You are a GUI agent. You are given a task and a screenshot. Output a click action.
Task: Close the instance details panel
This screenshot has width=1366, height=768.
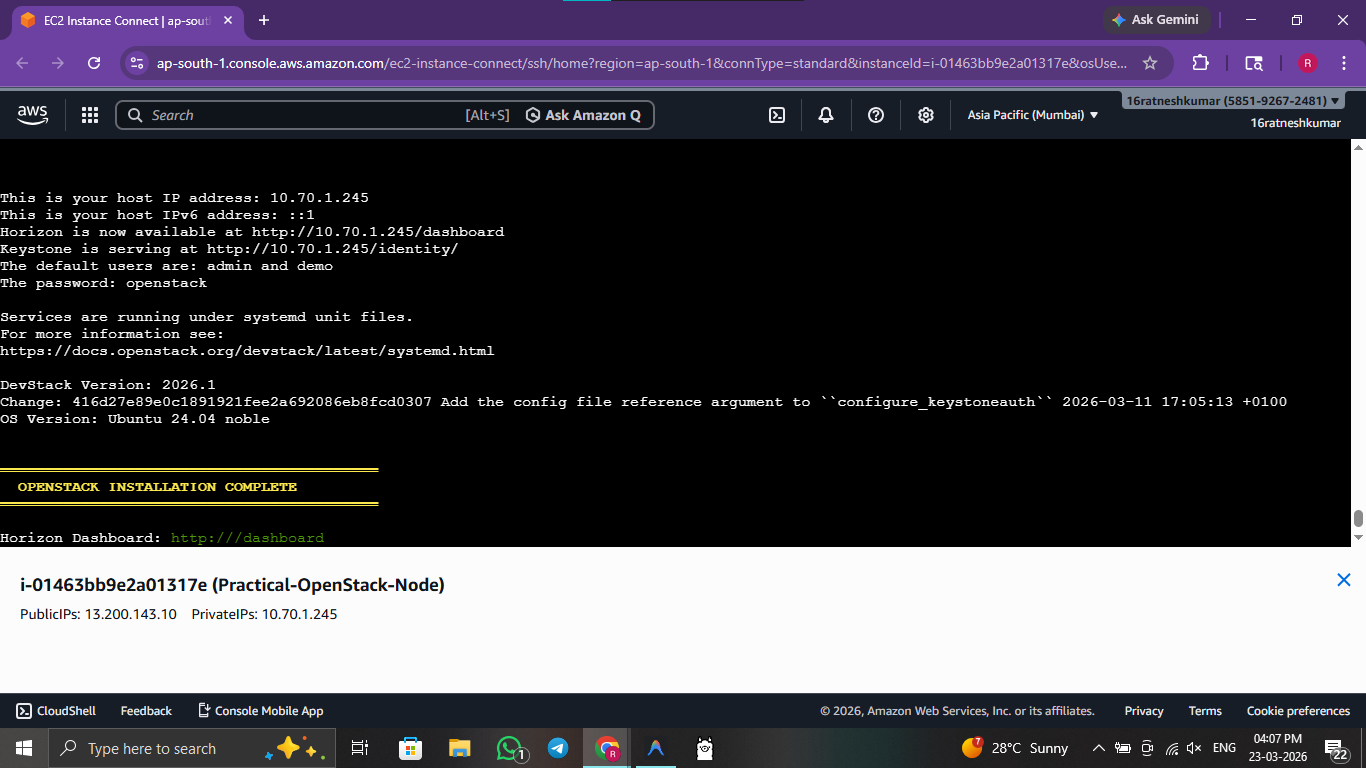[x=1344, y=580]
